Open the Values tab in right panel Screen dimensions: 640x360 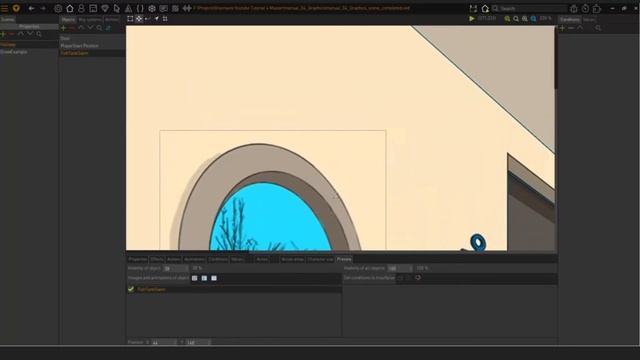589,19
